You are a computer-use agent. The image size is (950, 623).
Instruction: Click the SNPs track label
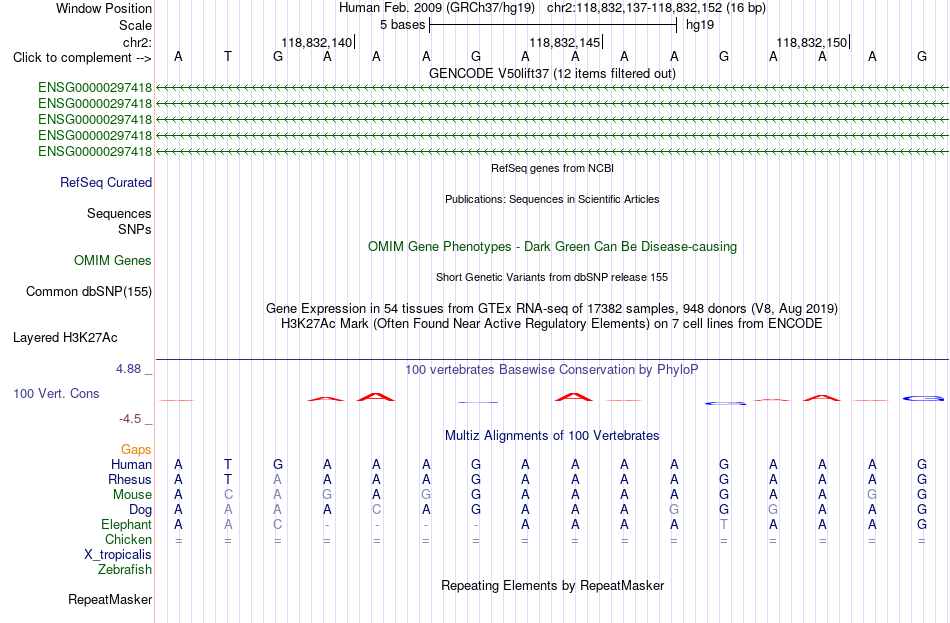(x=135, y=229)
